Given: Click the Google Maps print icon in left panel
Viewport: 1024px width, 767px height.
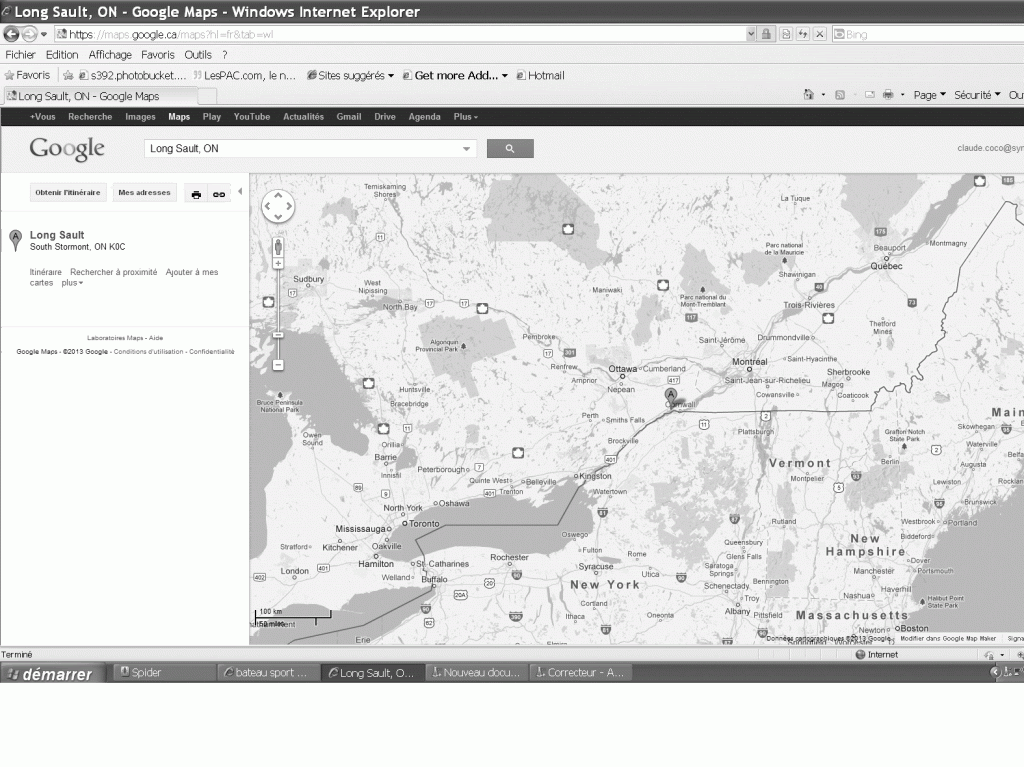Looking at the screenshot, I should 196,194.
